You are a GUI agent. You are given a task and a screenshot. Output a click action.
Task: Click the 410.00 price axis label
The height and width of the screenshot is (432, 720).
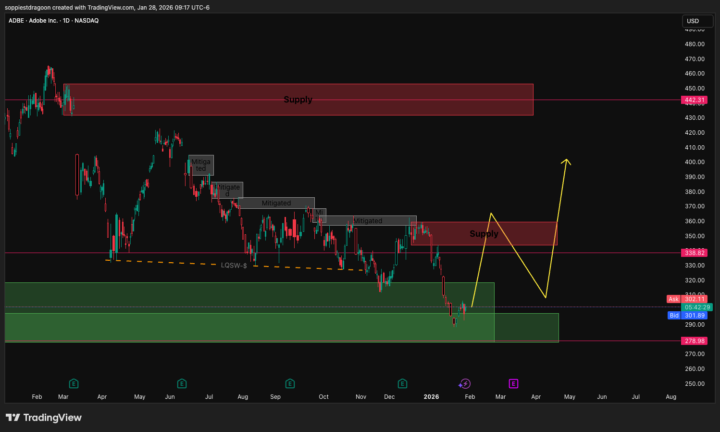point(694,147)
